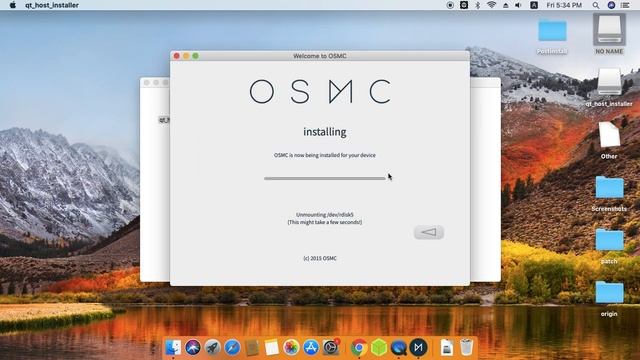Open the App Store from the Dock
Screen dimensions: 640x360
coord(311,347)
